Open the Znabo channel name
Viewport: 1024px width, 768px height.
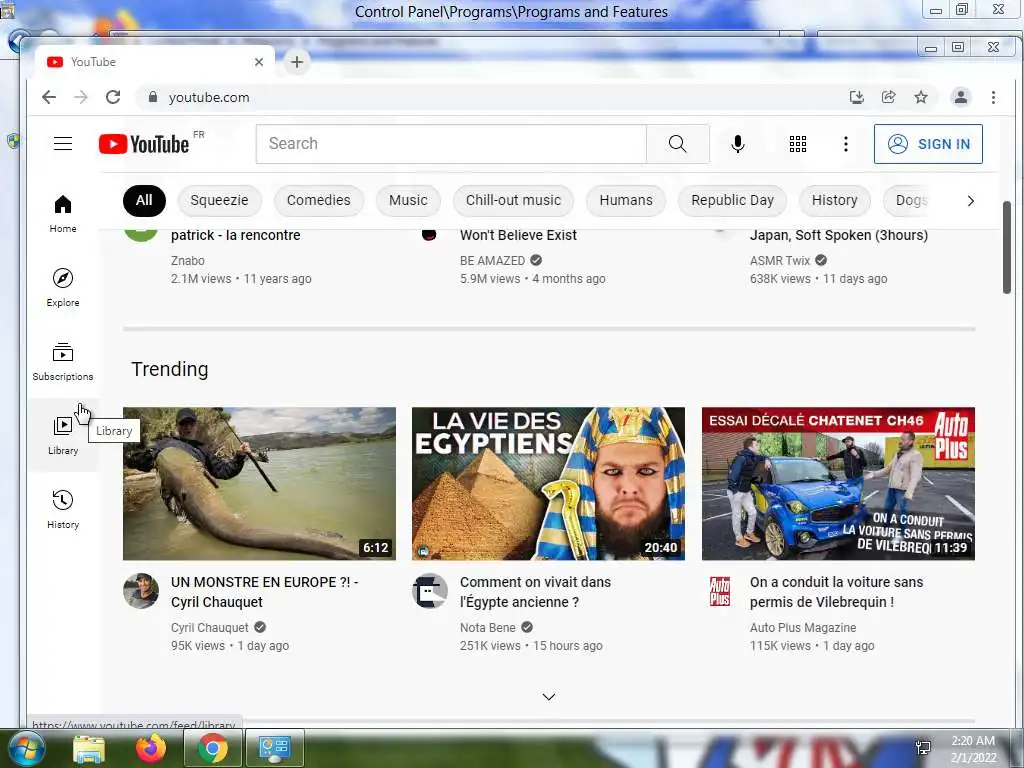pyautogui.click(x=188, y=261)
